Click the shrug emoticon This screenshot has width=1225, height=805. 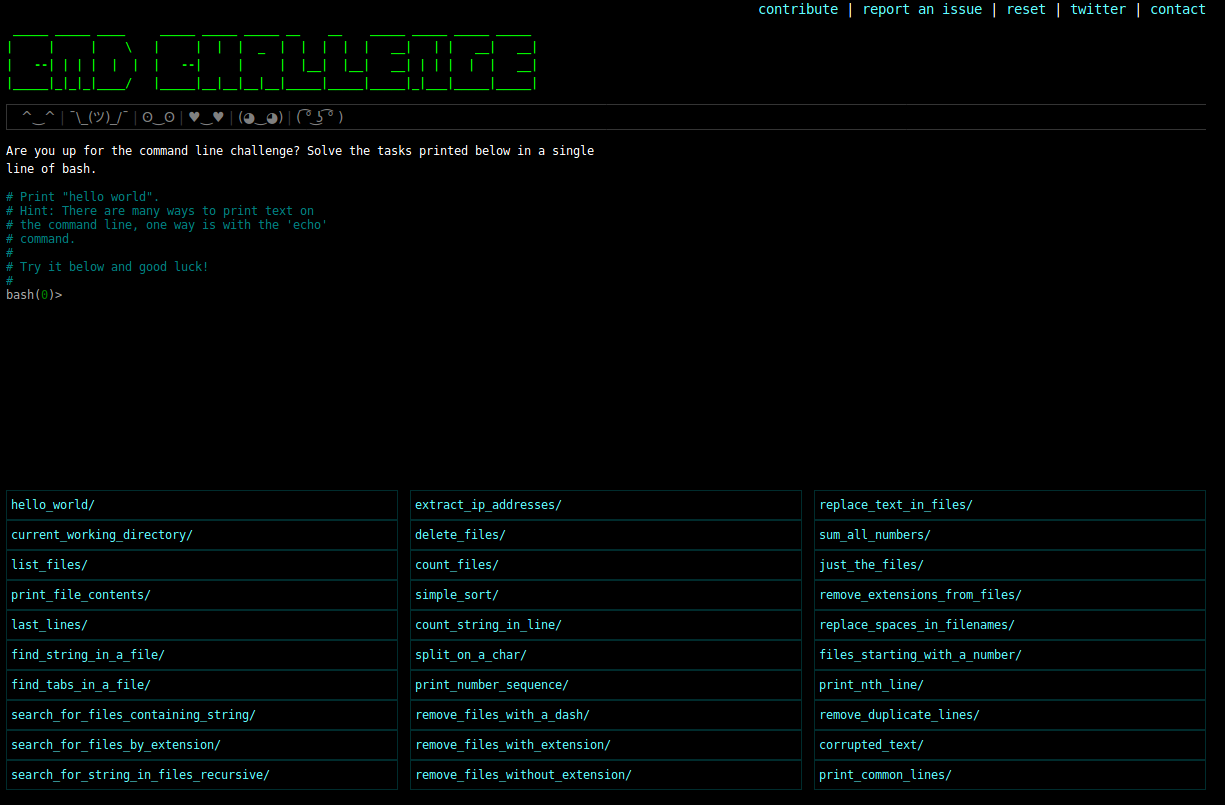99,117
